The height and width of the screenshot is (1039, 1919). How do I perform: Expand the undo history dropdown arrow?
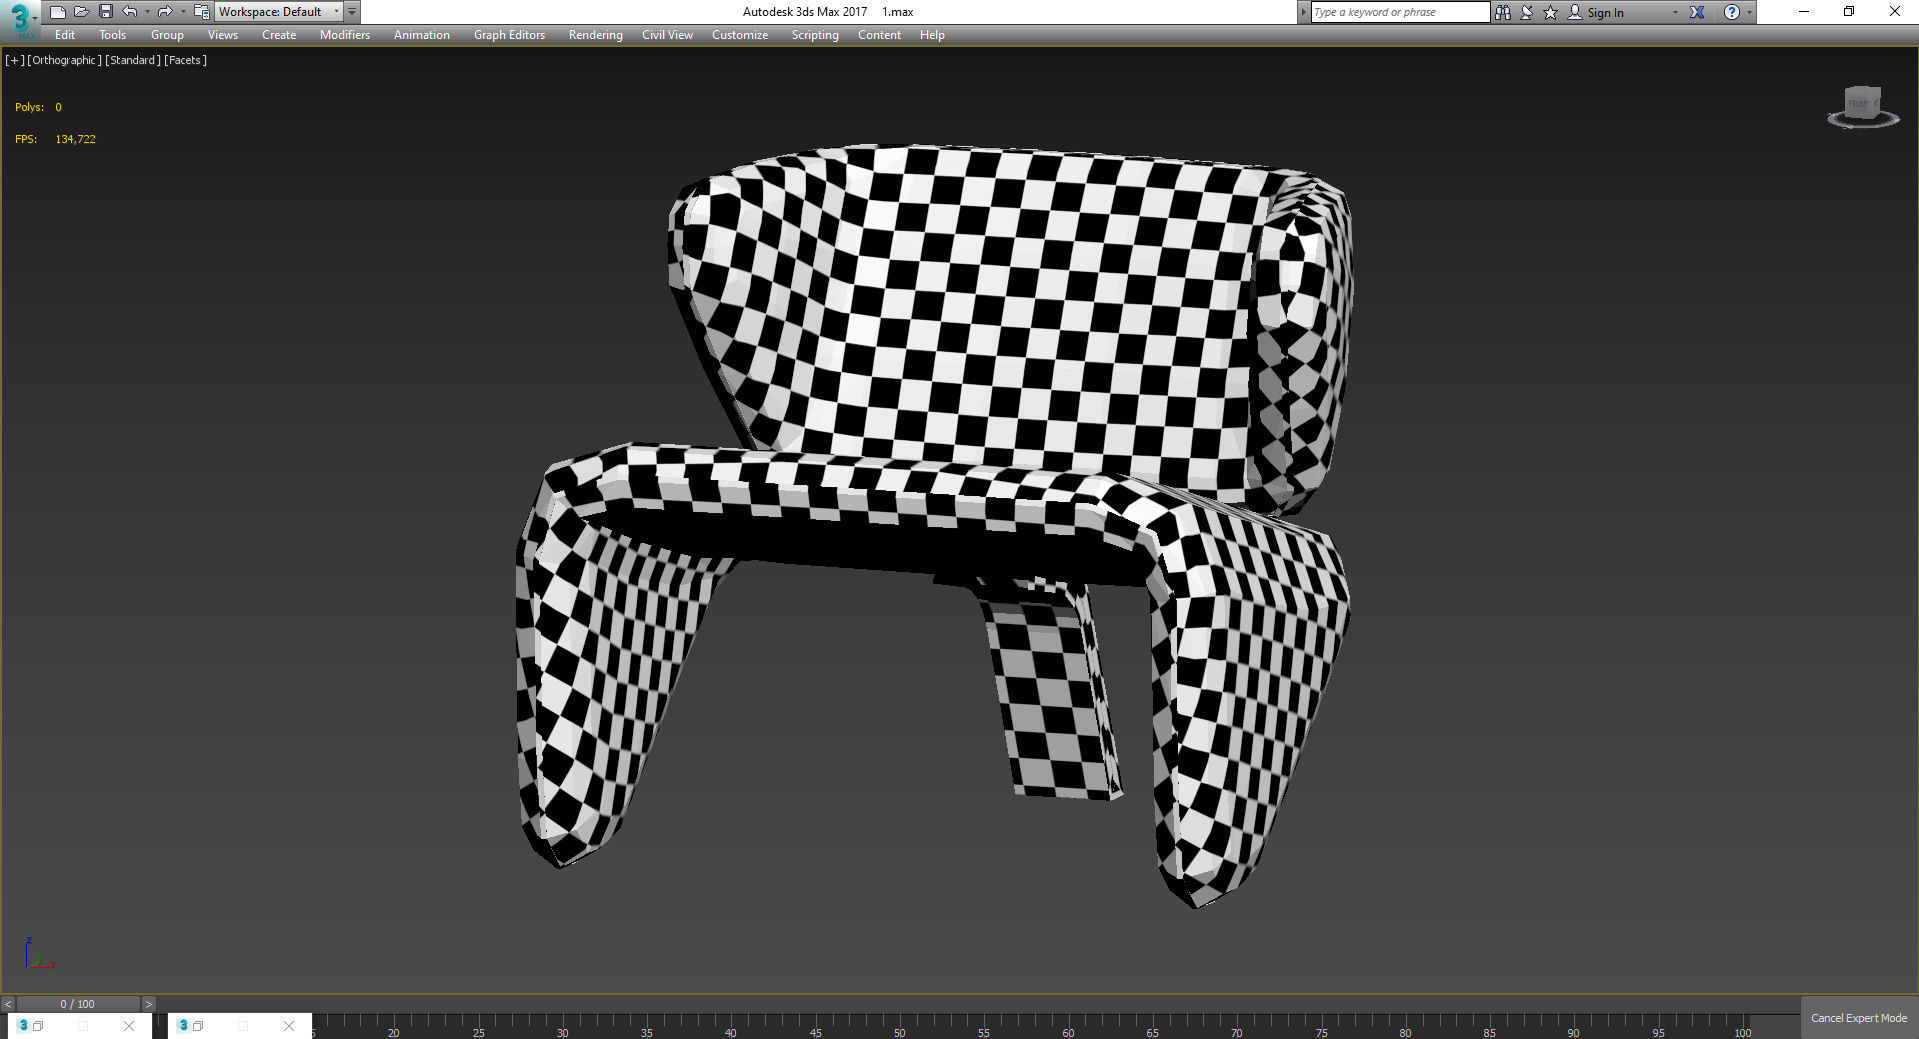pyautogui.click(x=147, y=12)
